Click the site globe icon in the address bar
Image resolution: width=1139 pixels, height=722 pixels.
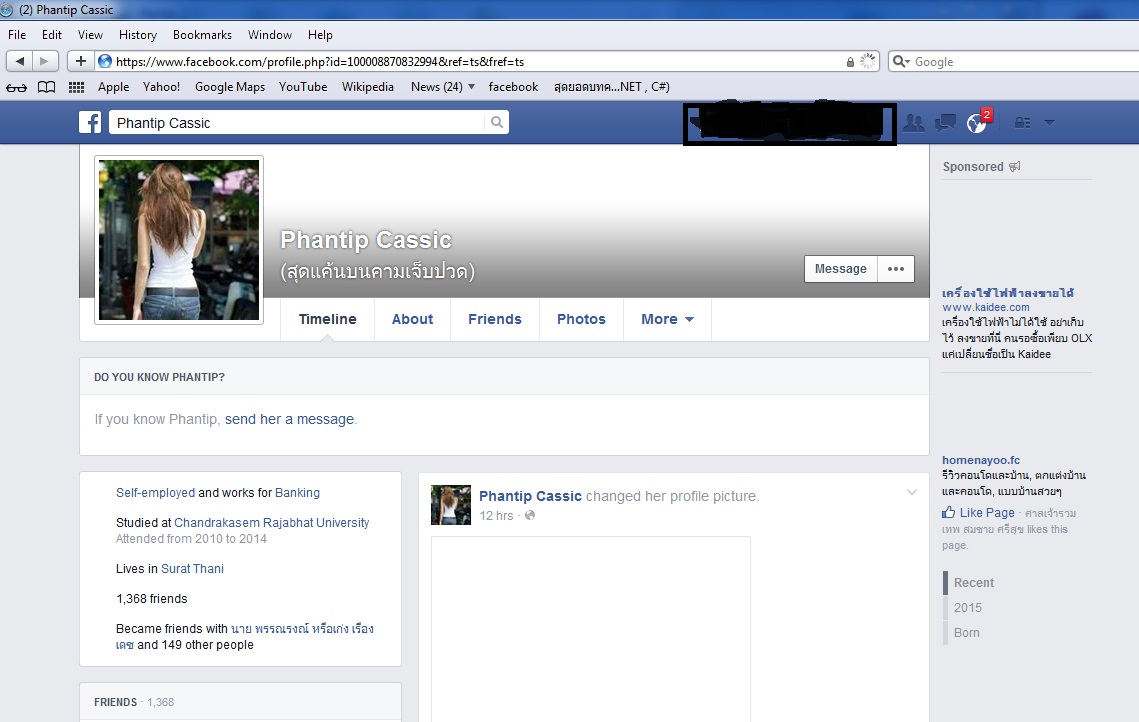pyautogui.click(x=105, y=62)
